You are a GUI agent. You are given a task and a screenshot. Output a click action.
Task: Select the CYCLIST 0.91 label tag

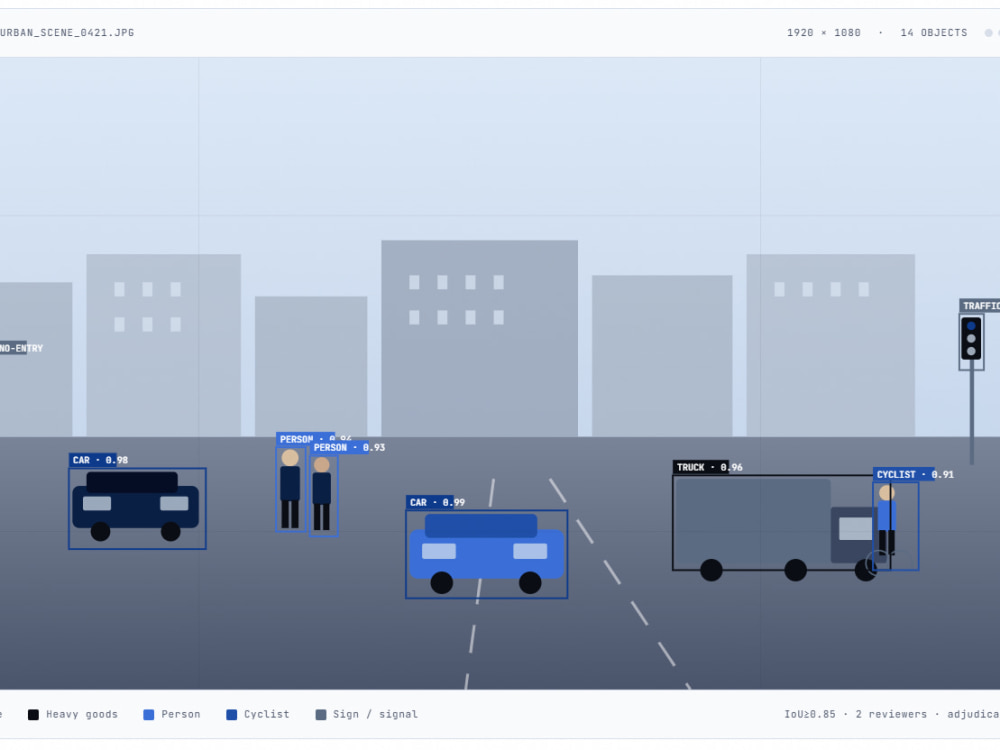point(915,474)
